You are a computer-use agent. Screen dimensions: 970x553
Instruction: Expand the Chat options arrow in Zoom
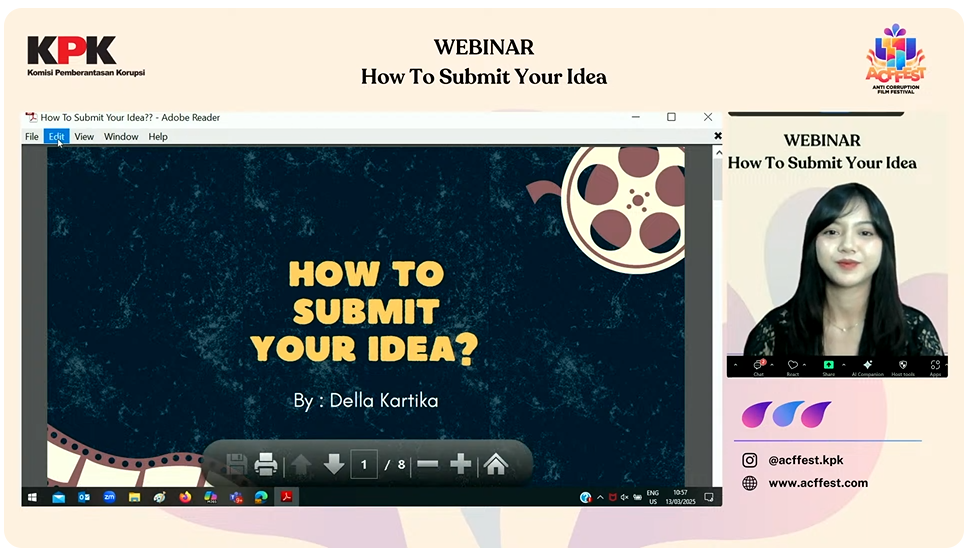coord(772,365)
